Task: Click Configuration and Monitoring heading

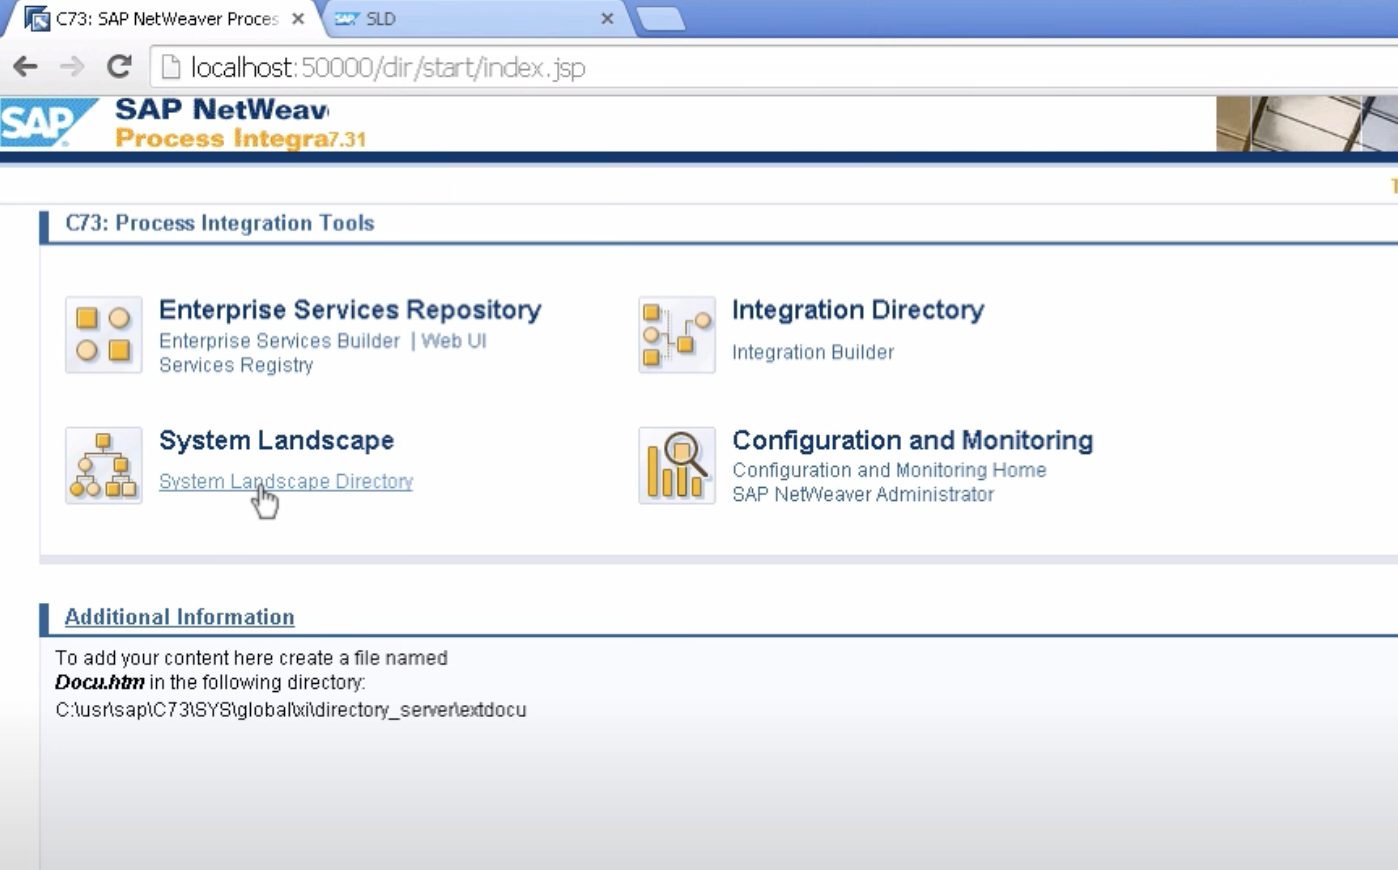Action: pos(912,440)
